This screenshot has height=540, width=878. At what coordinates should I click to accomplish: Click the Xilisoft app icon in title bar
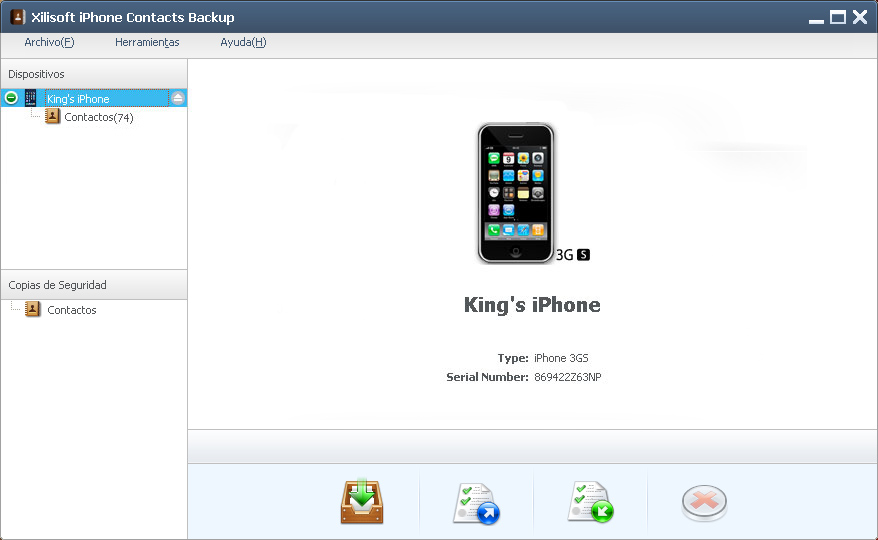pos(17,17)
